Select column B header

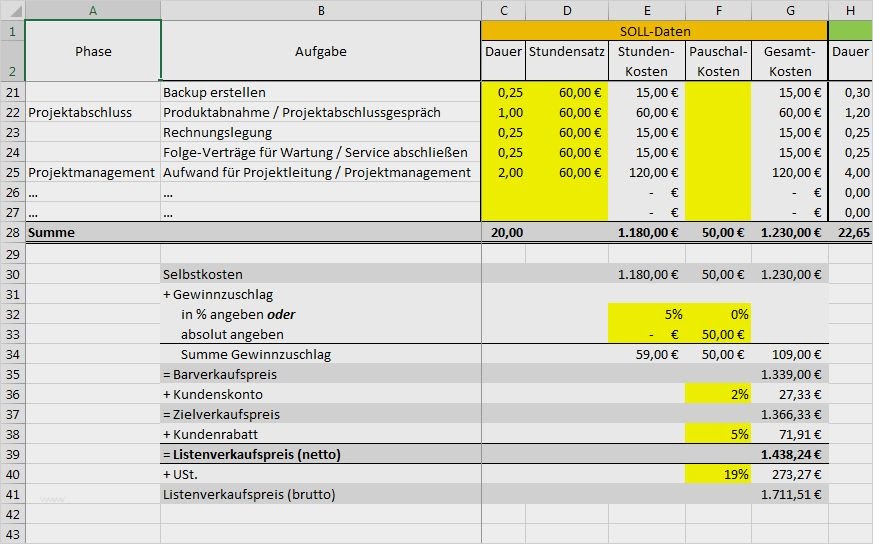click(321, 10)
